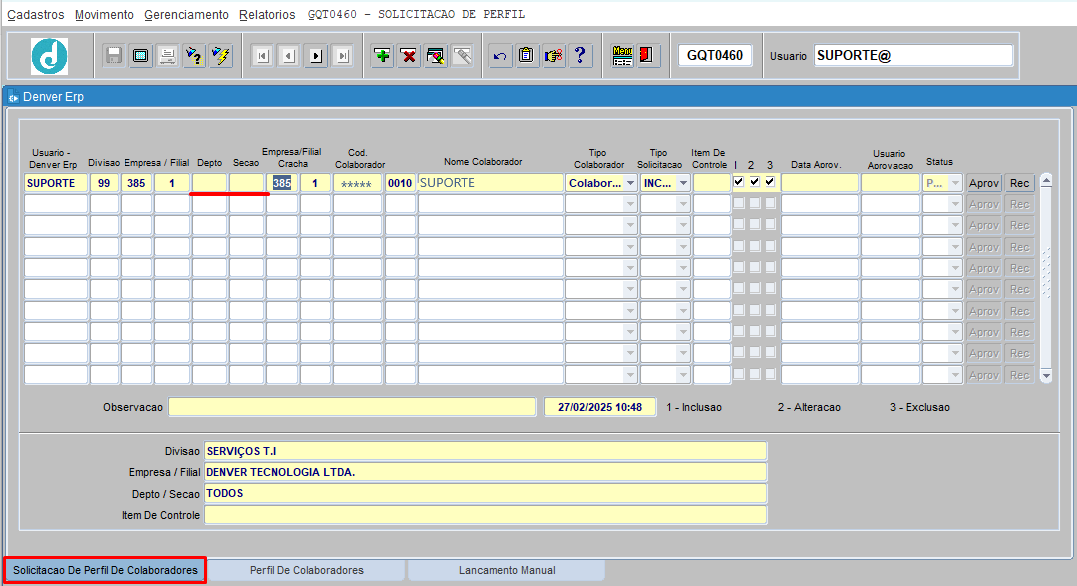Open the Tipo Solicitacao dropdown showing INC...
The image size is (1077, 586).
[683, 183]
